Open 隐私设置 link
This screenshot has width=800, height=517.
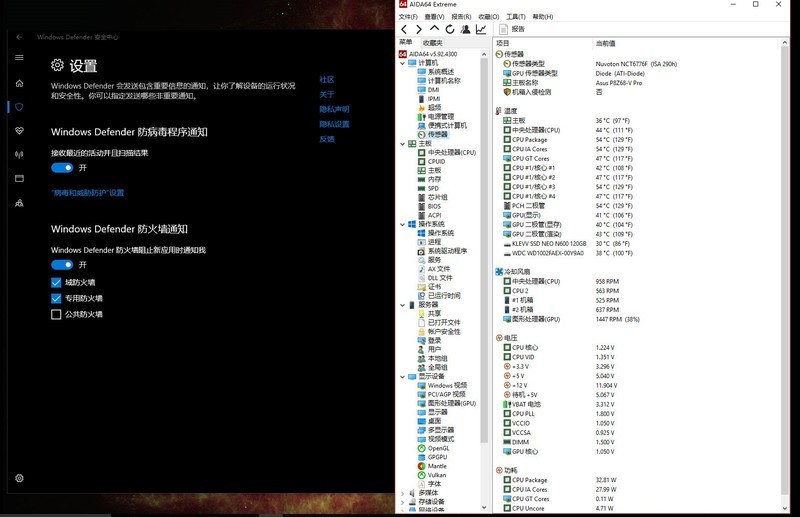click(x=334, y=124)
